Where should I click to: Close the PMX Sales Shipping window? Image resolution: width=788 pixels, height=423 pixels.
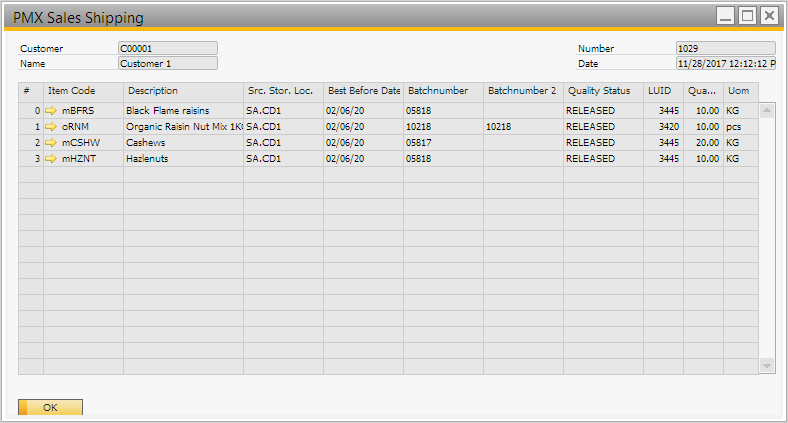(x=769, y=16)
